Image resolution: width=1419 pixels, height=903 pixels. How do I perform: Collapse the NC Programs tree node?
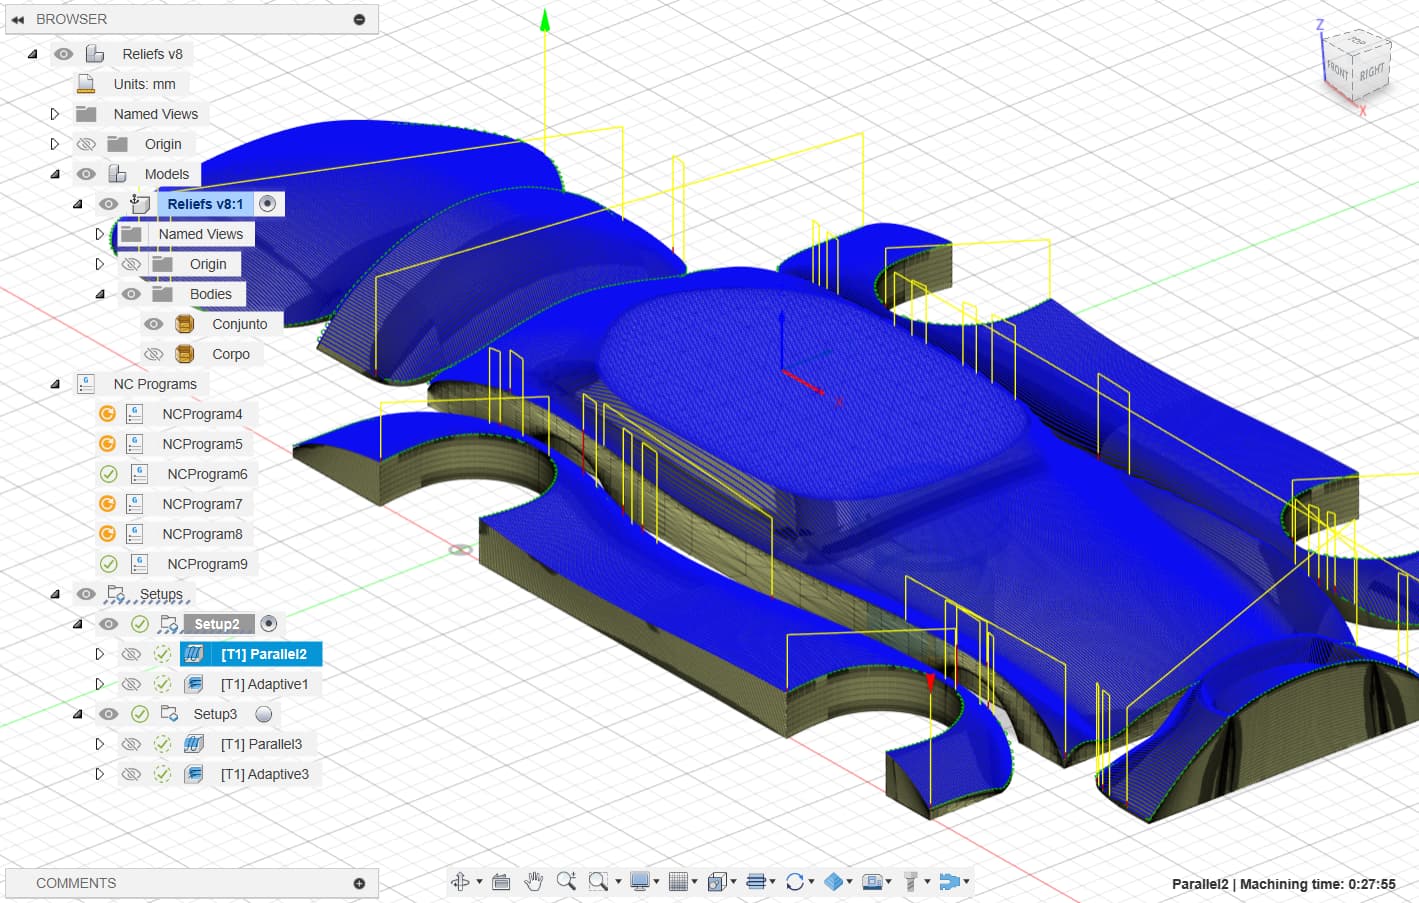tap(55, 384)
